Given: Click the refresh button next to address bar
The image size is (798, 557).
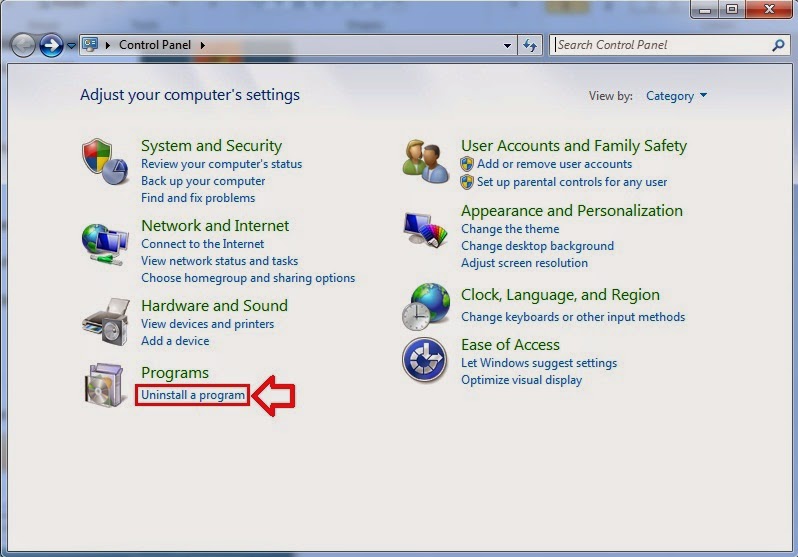Looking at the screenshot, I should 530,45.
